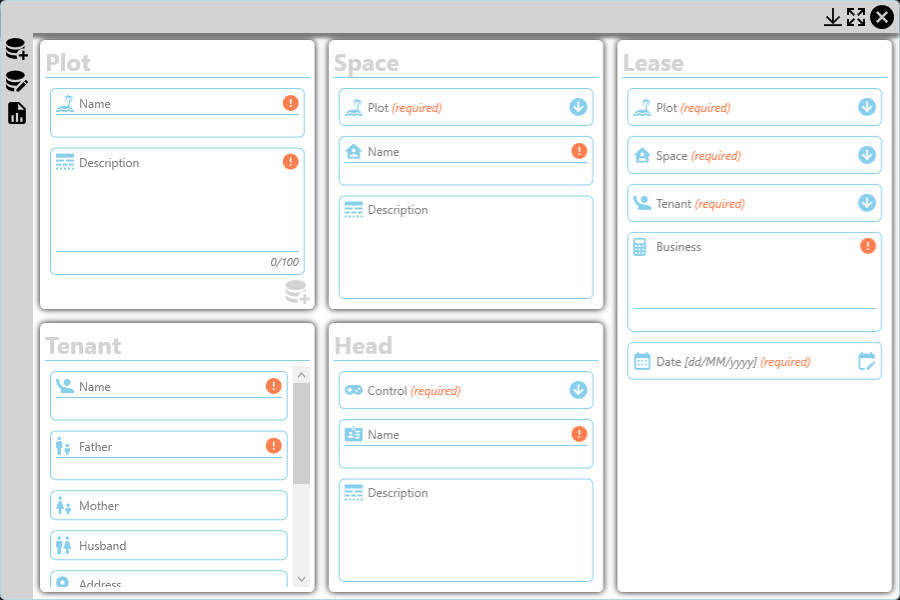Select the Lease panel header

(x=655, y=62)
